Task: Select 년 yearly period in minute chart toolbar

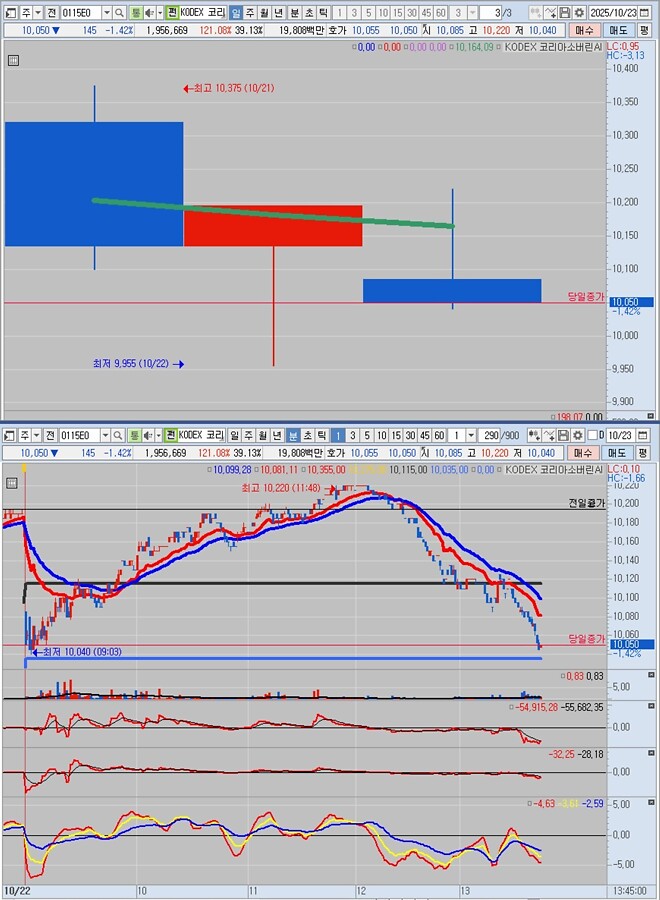Action: click(x=277, y=435)
